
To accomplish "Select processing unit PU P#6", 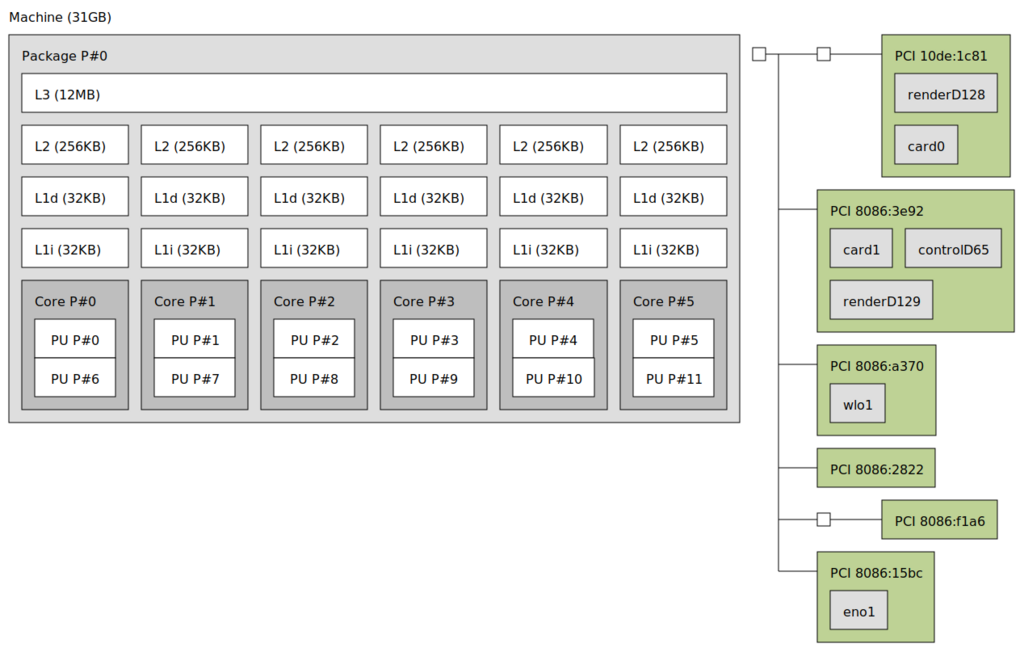I will click(x=75, y=378).
